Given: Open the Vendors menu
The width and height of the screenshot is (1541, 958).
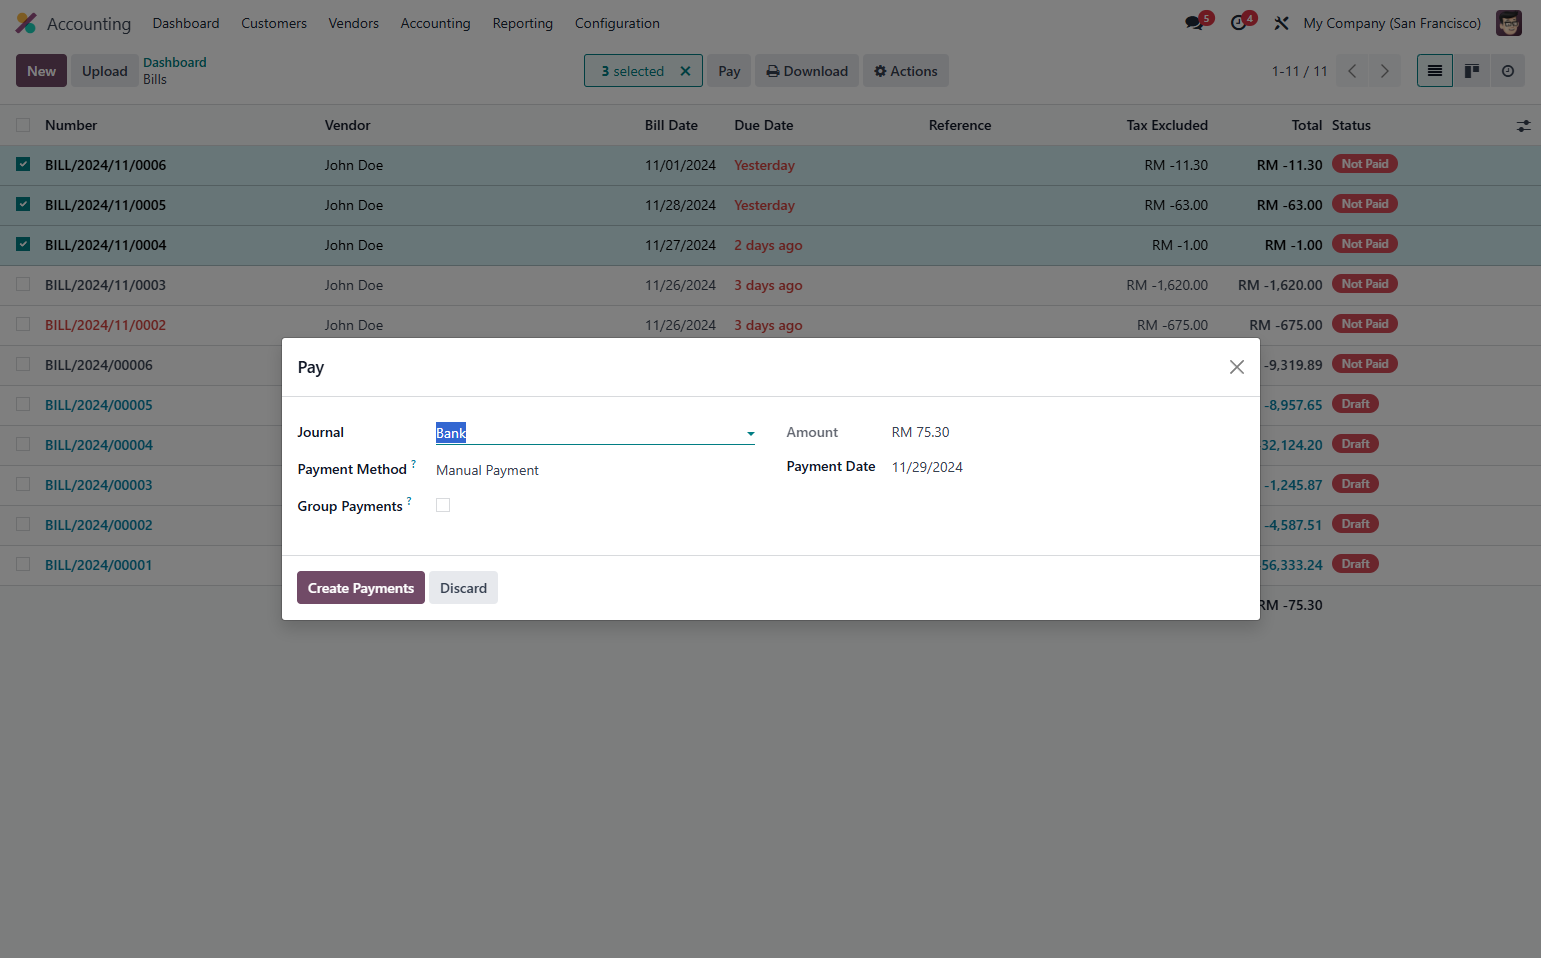Looking at the screenshot, I should (x=353, y=23).
